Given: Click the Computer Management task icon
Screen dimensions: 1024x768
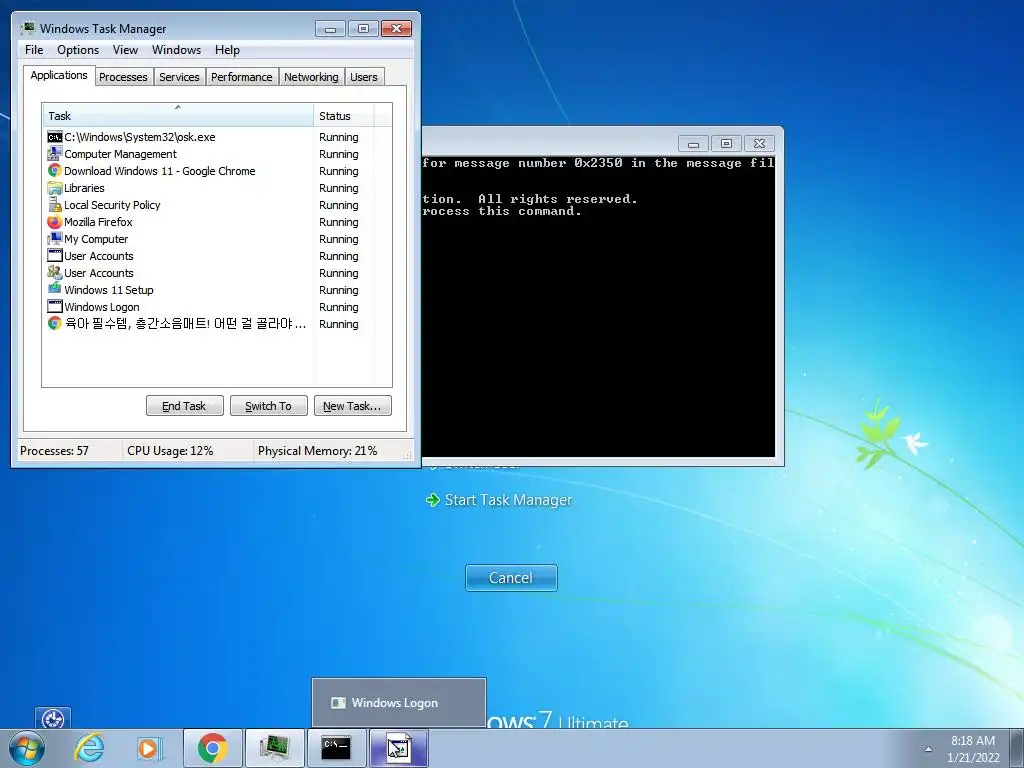Looking at the screenshot, I should pos(55,154).
